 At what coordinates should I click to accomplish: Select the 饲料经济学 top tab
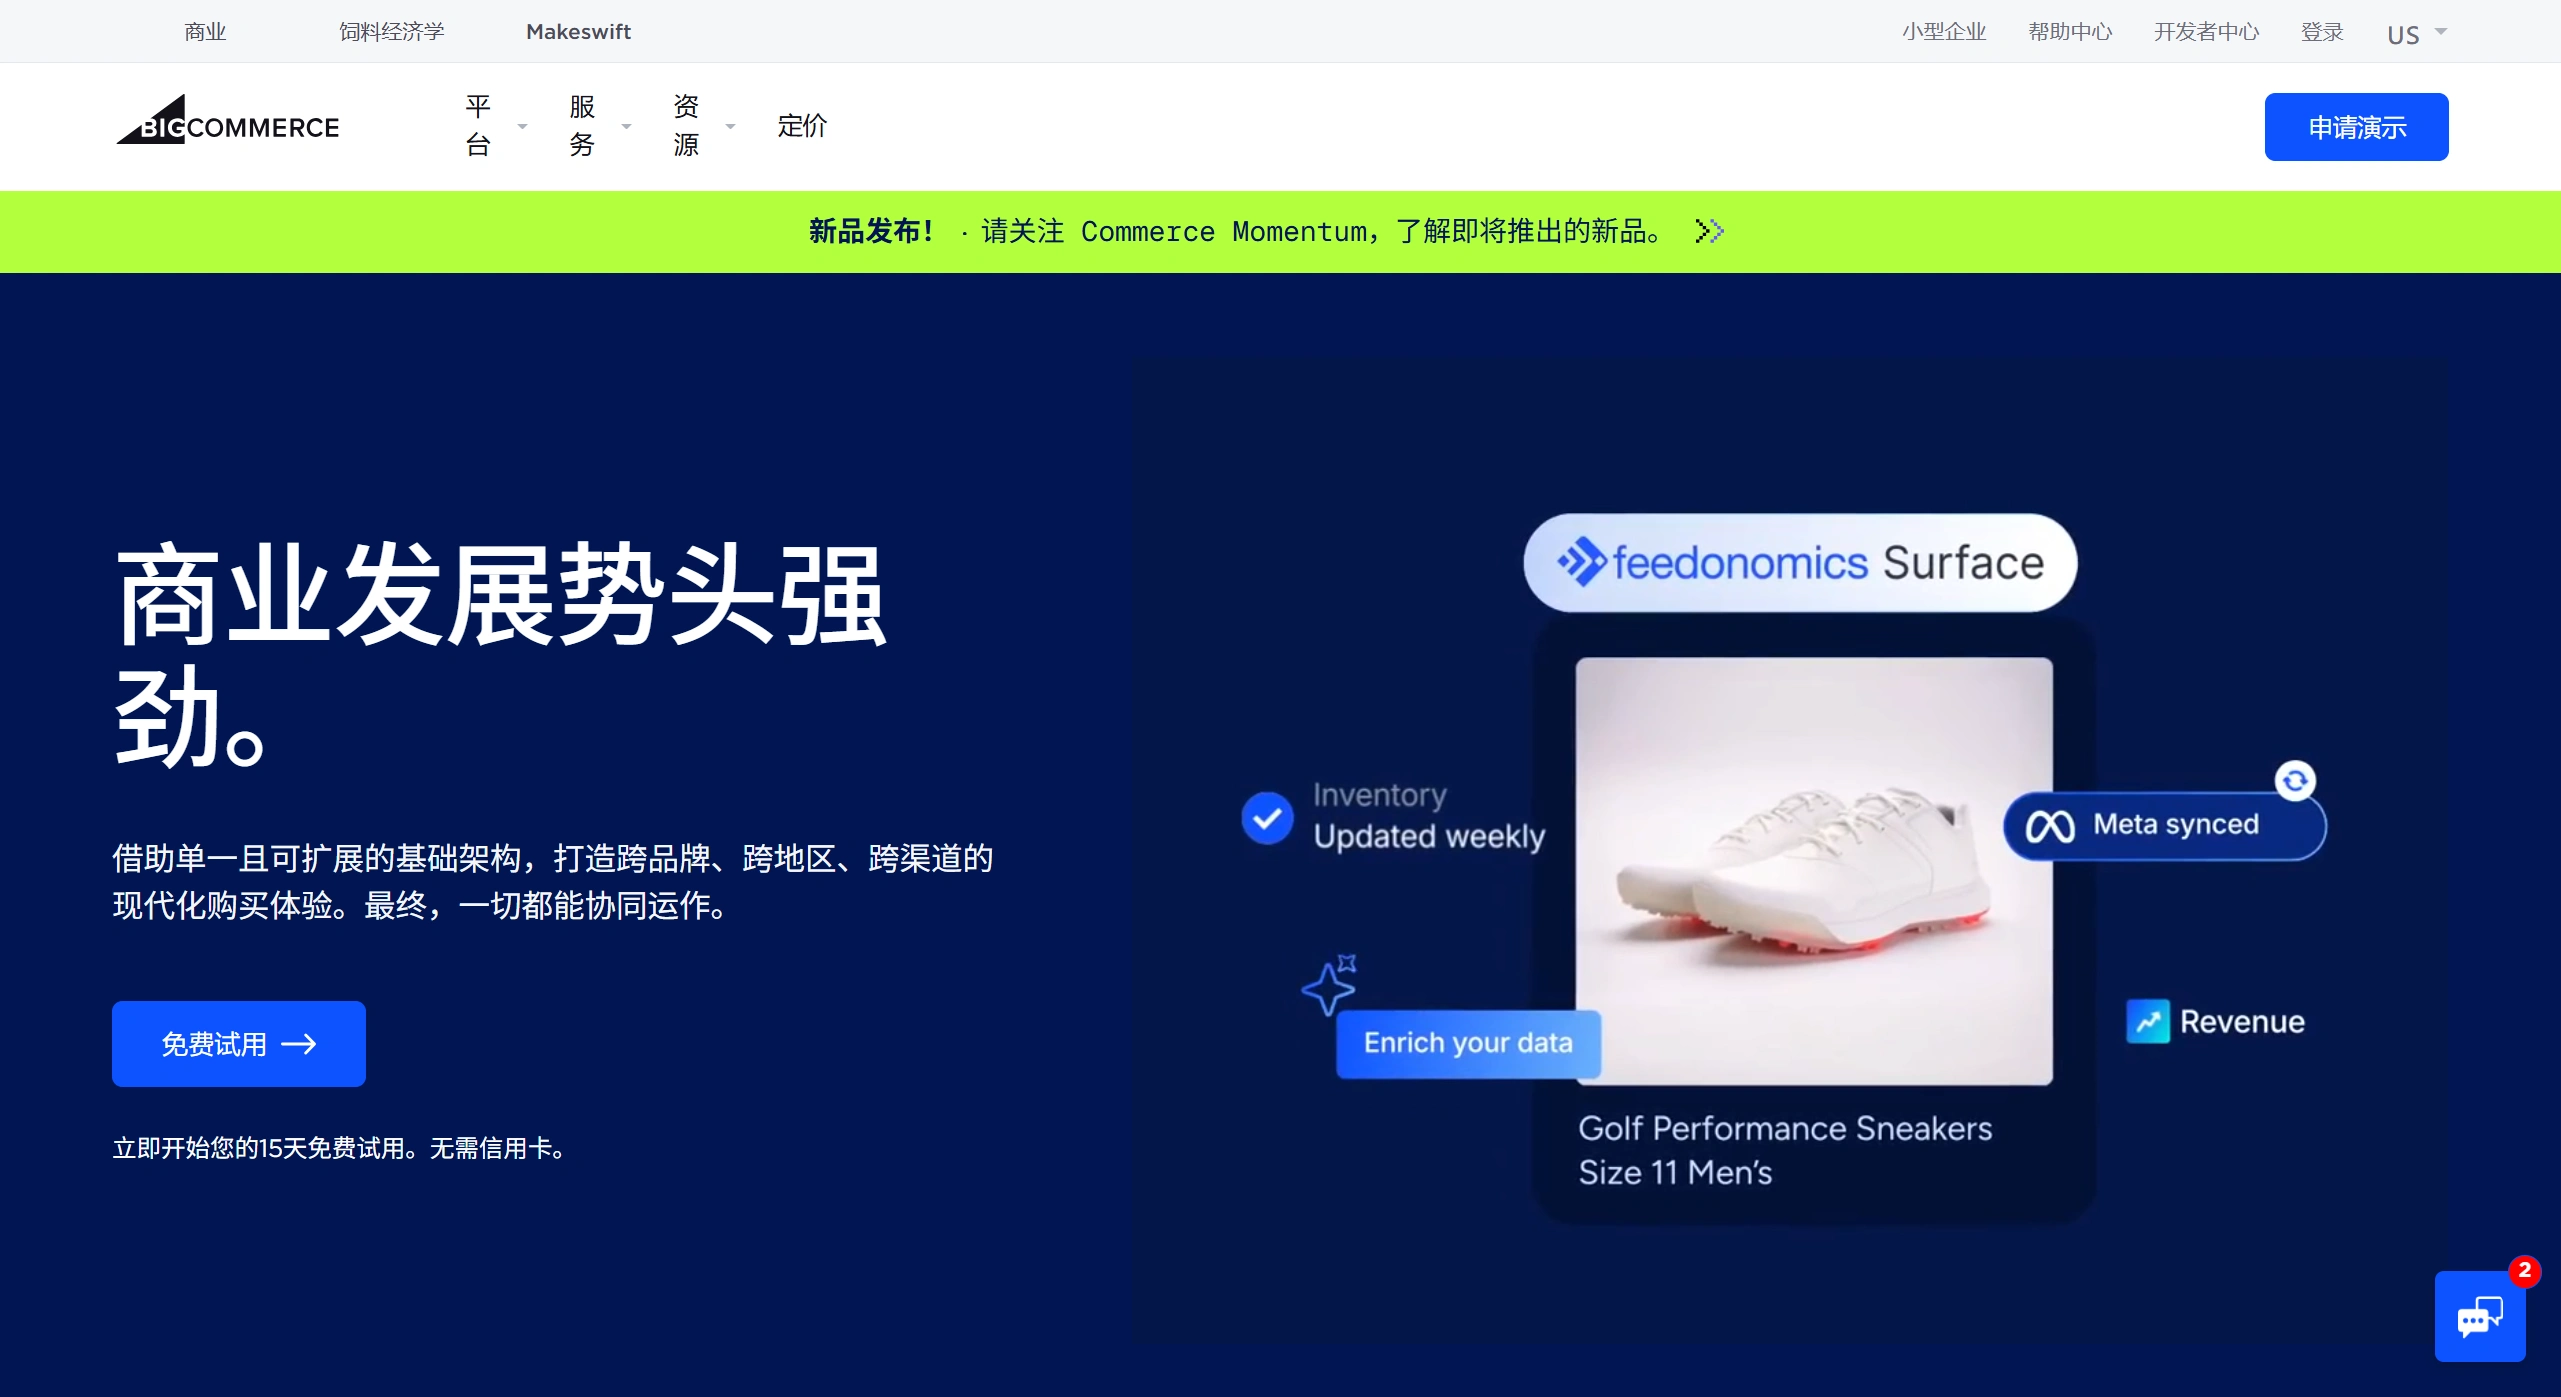pos(392,32)
